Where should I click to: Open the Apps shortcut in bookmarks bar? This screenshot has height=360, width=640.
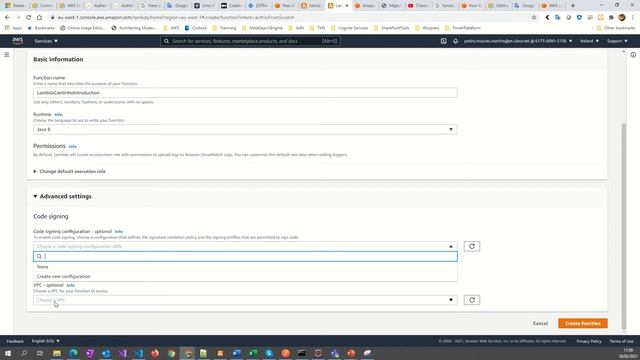point(13,28)
